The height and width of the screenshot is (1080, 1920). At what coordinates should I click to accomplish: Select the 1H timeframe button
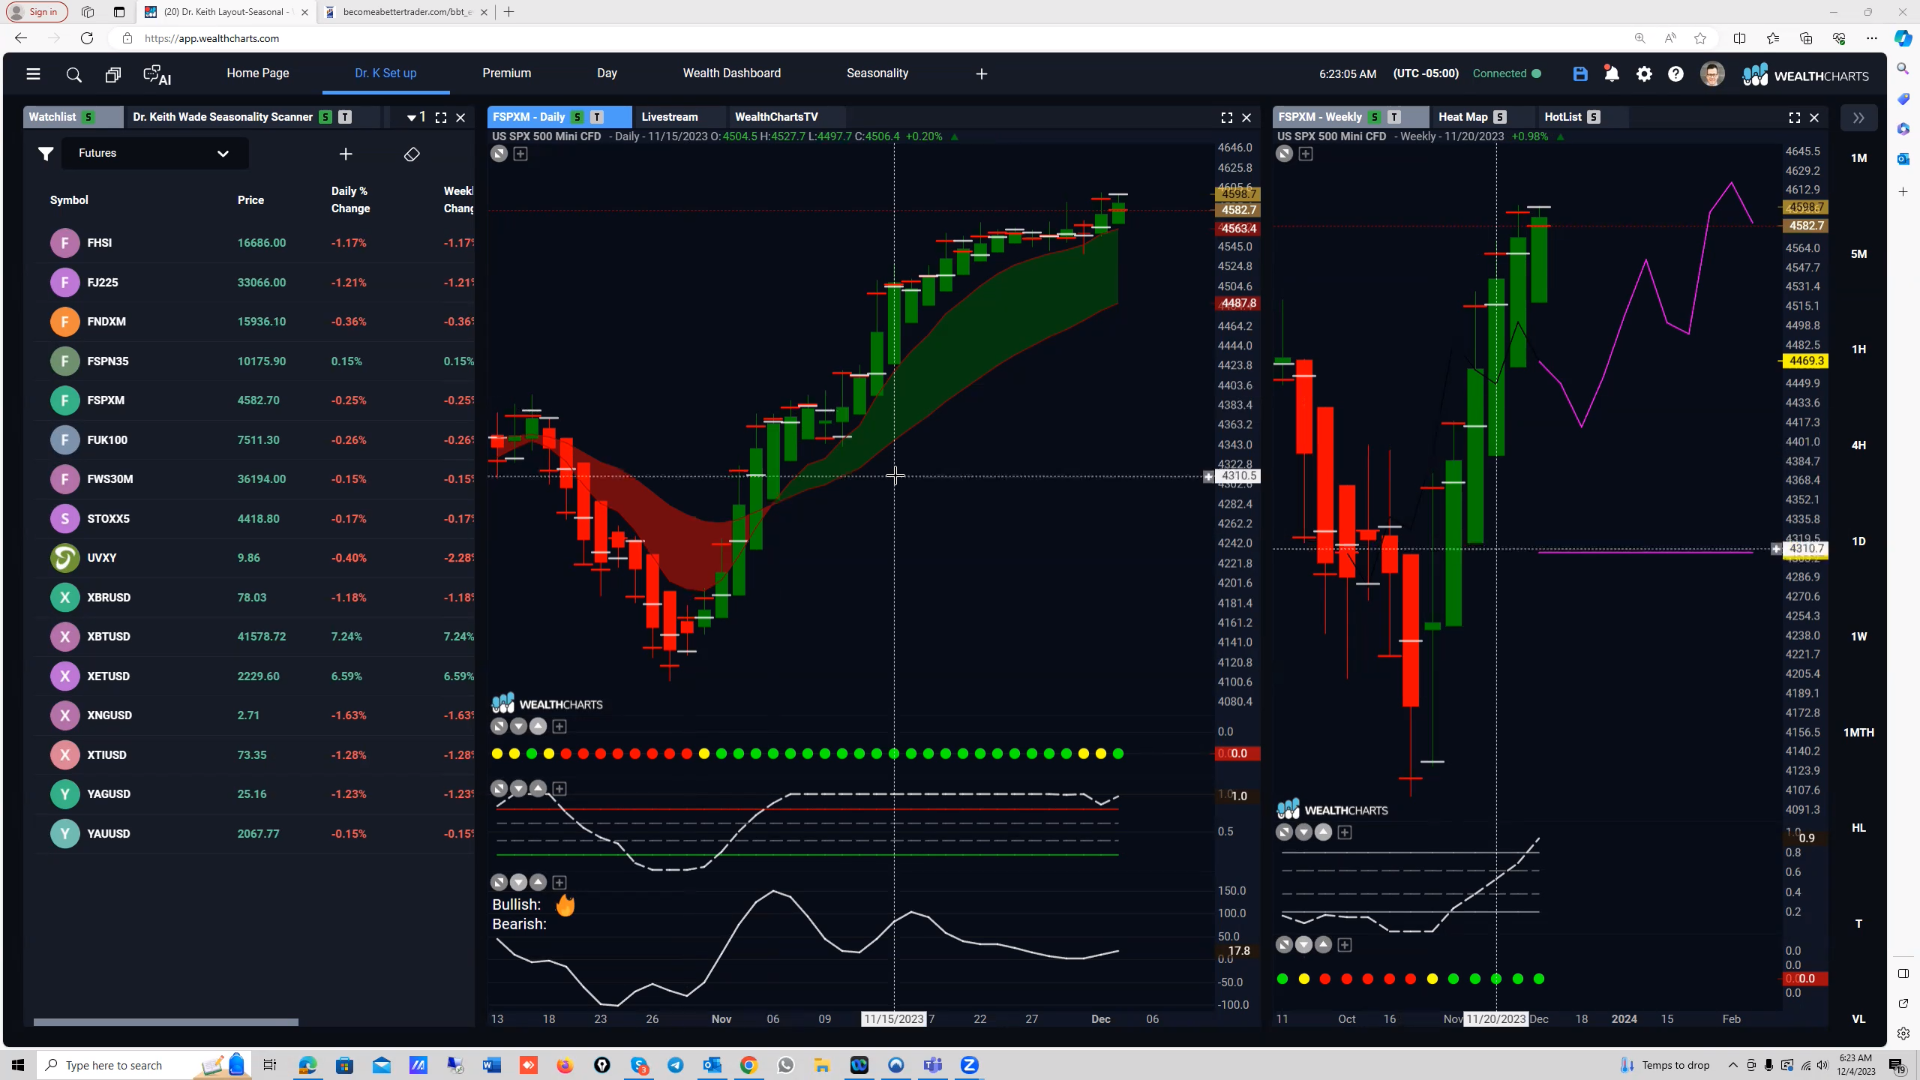click(1859, 350)
